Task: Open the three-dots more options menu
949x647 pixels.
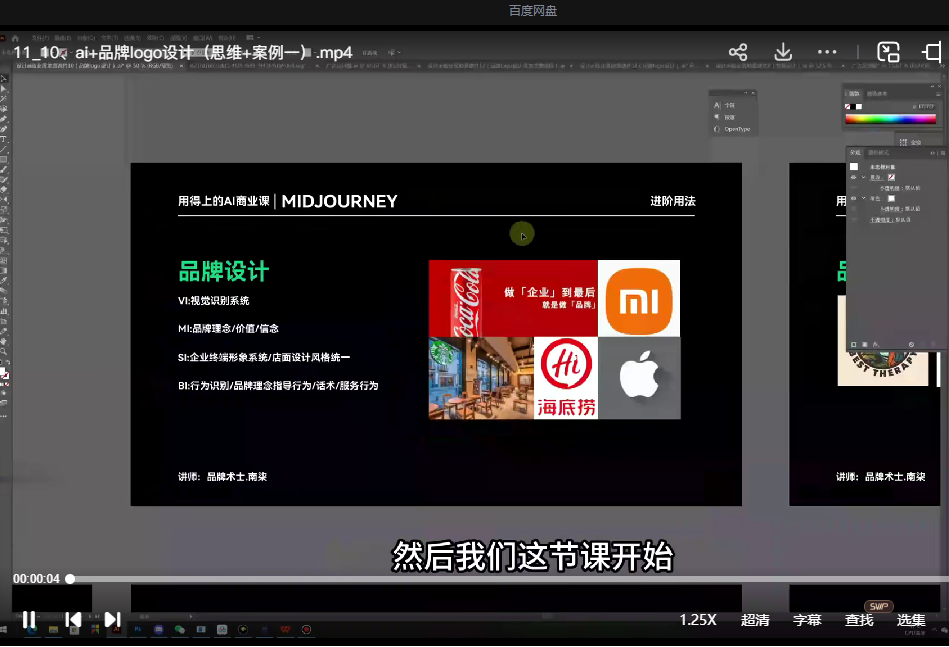Action: (827, 52)
